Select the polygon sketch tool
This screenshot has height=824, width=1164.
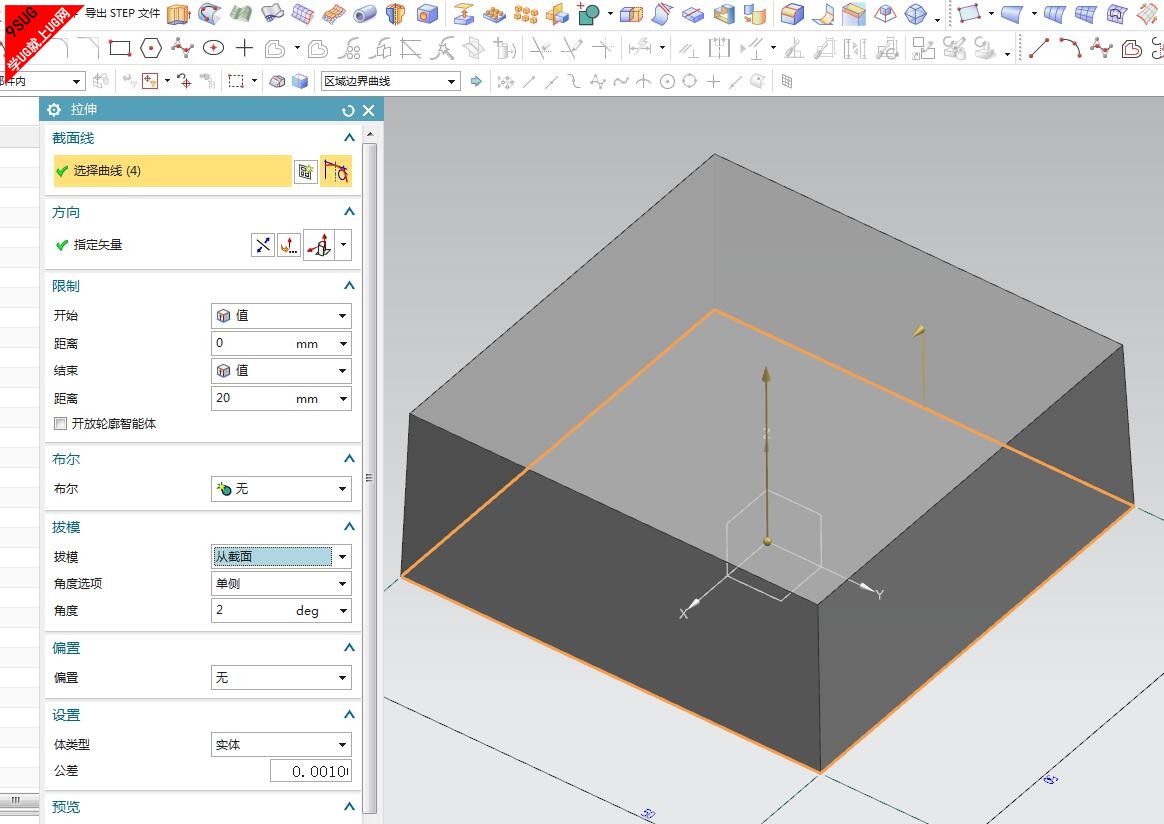pos(151,49)
